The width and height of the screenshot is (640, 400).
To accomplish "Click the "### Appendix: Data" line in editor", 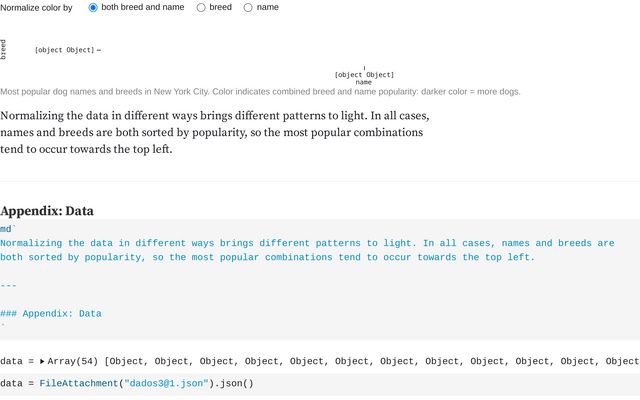I will coord(51,313).
